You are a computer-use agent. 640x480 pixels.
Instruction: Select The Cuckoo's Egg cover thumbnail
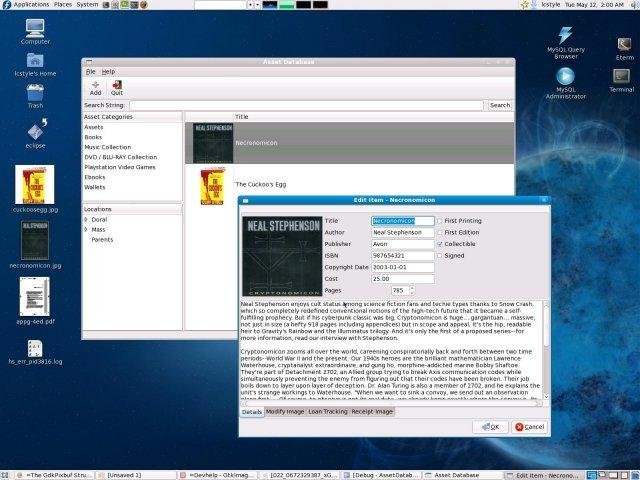coord(213,186)
